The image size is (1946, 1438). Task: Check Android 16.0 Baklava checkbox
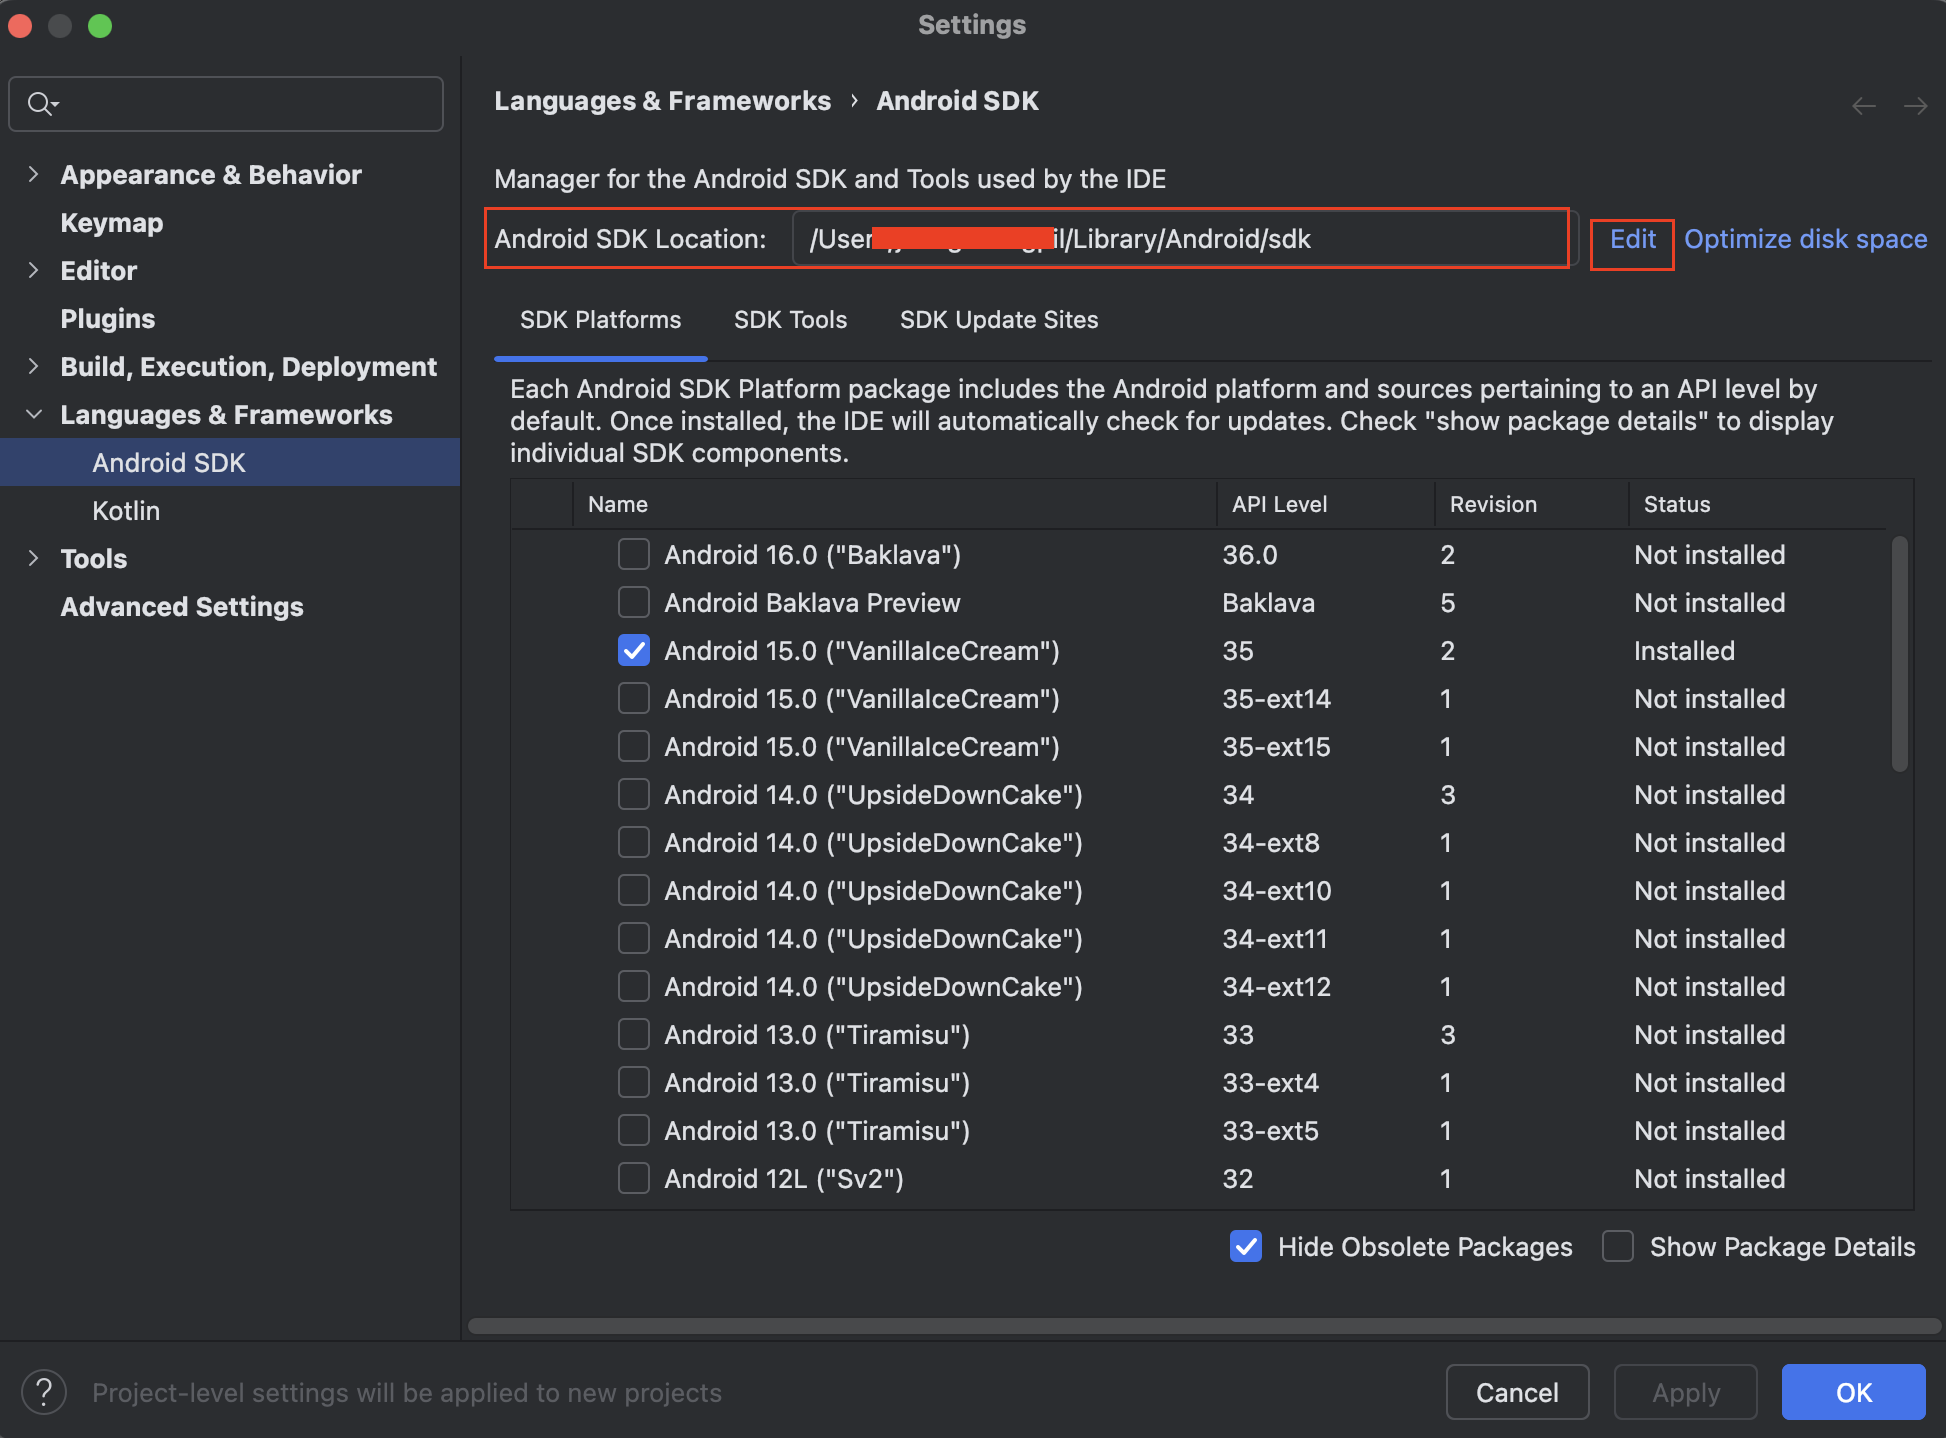[634, 555]
